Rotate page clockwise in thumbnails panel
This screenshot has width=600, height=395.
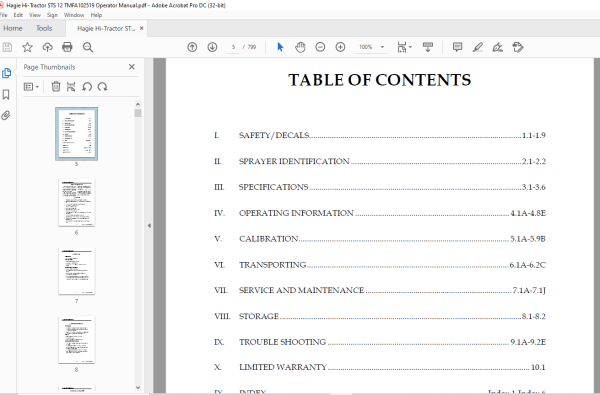102,87
